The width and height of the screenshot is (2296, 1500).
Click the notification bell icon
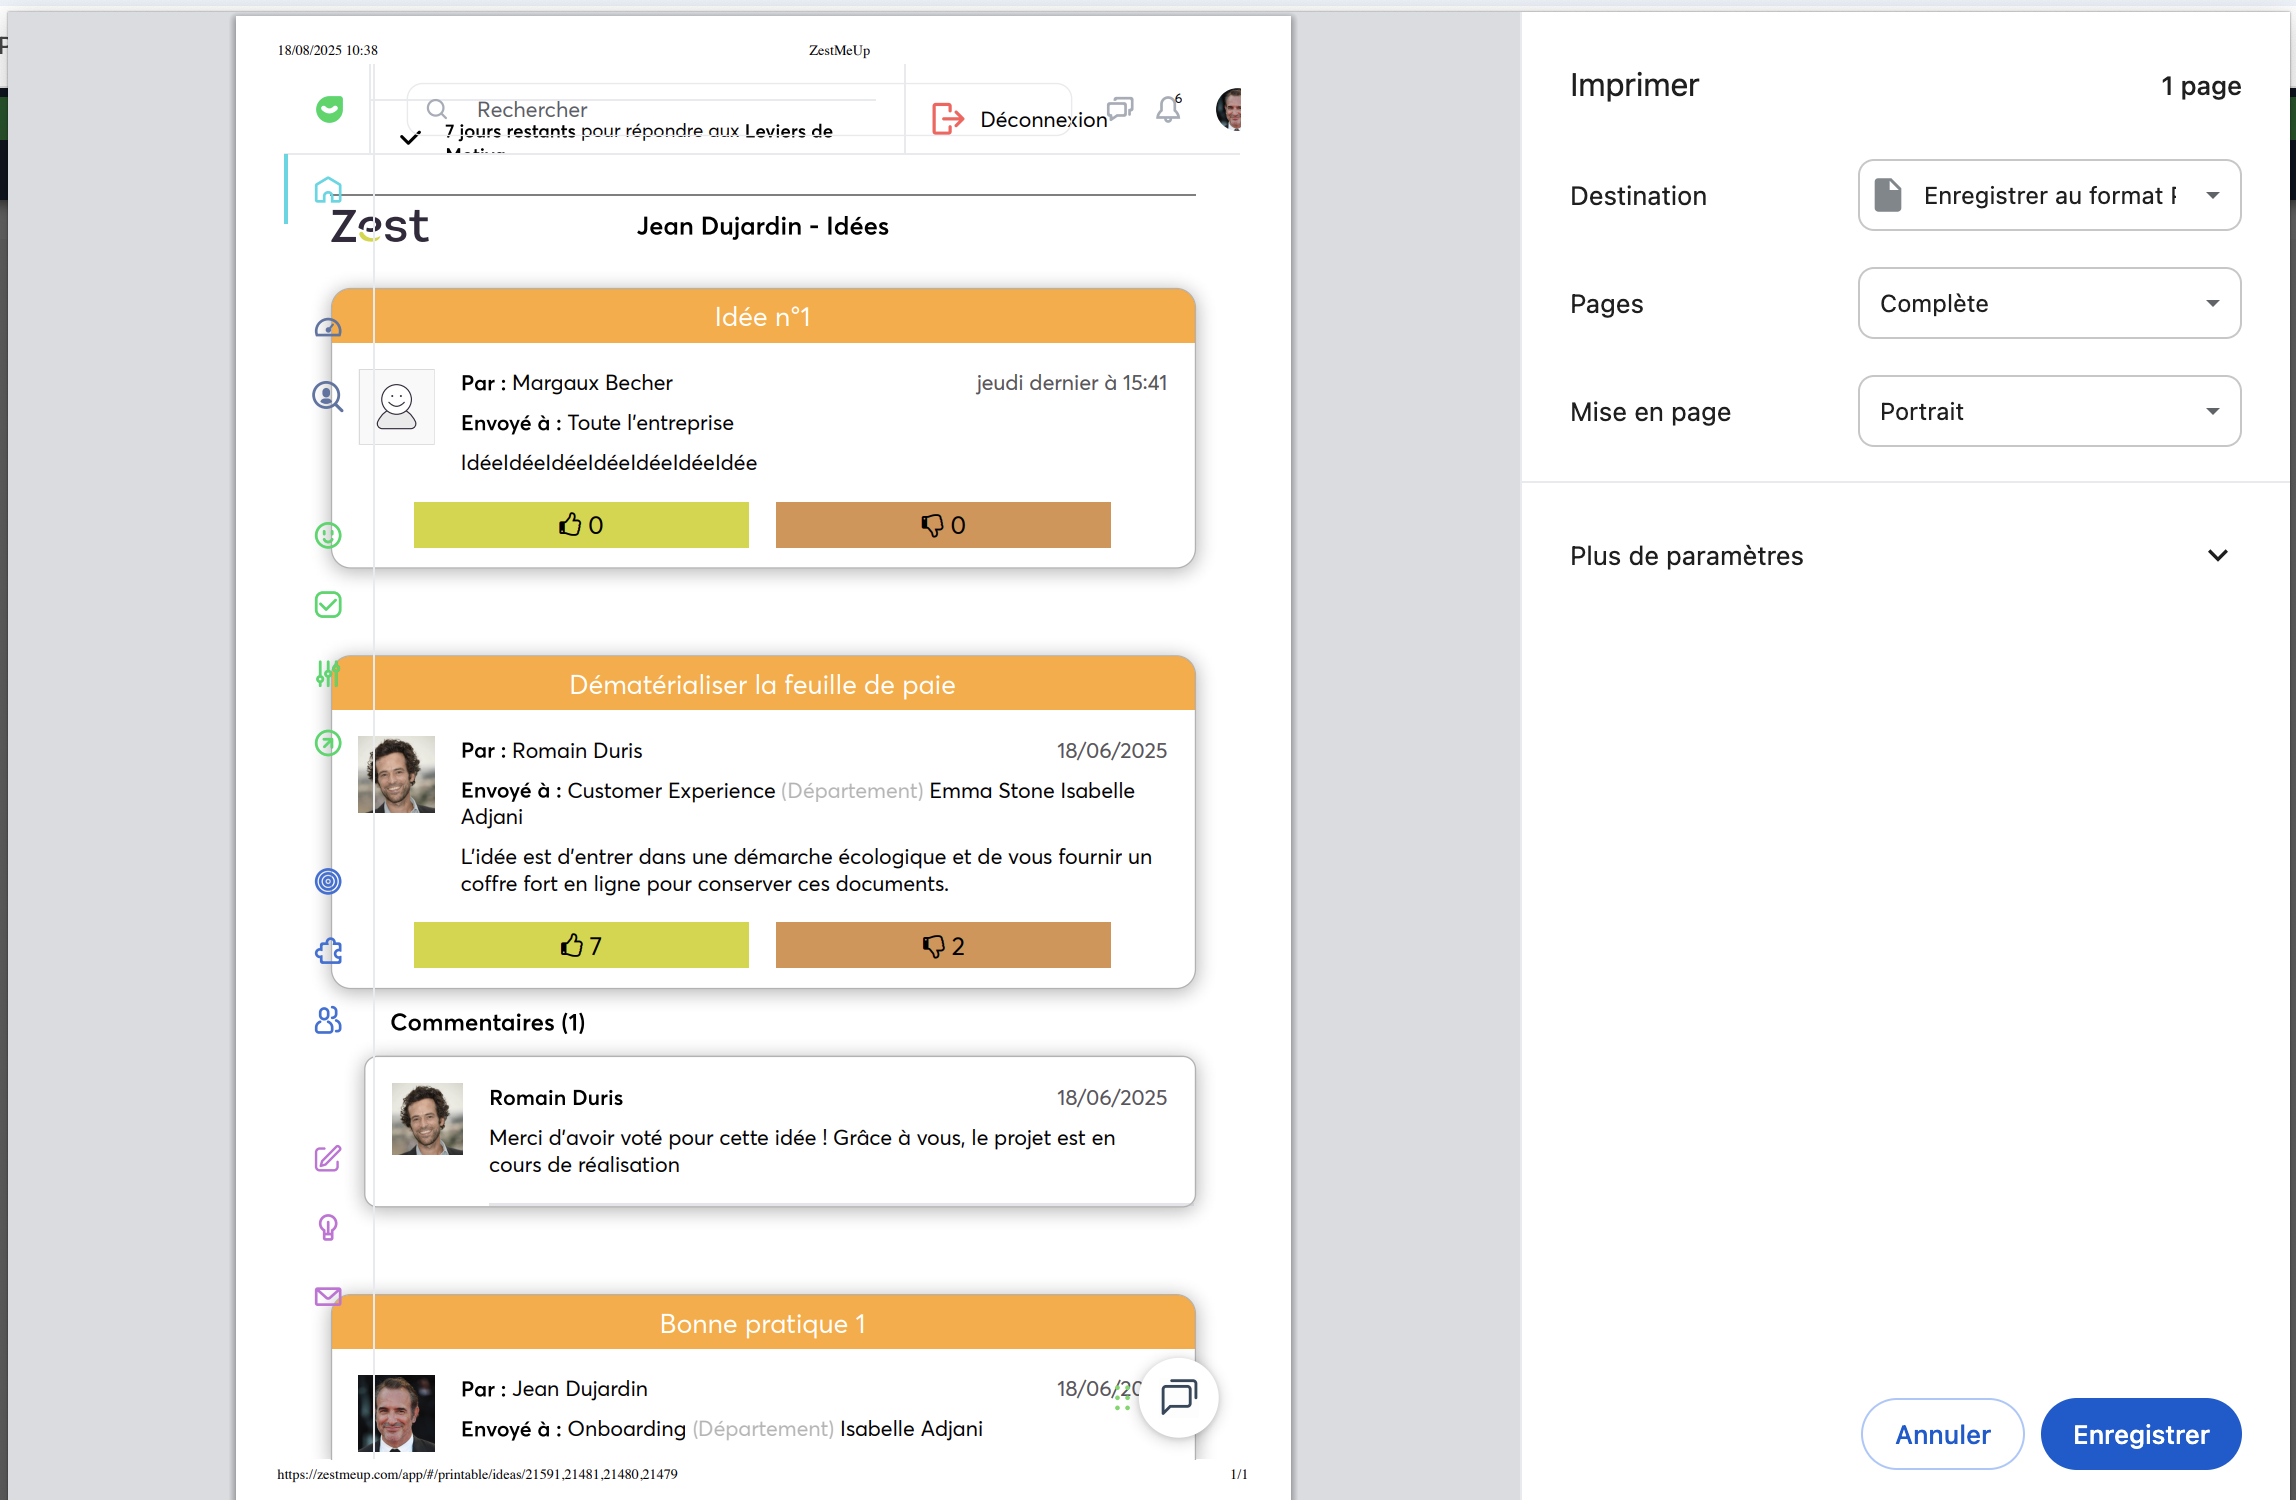coord(1168,109)
